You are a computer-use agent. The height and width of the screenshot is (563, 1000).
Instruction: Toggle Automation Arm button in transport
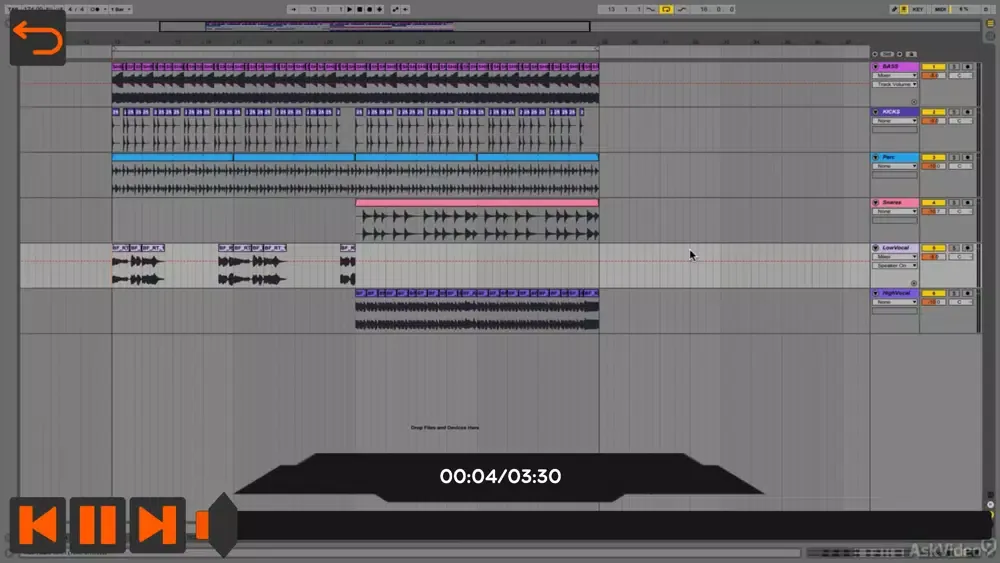tap(395, 10)
